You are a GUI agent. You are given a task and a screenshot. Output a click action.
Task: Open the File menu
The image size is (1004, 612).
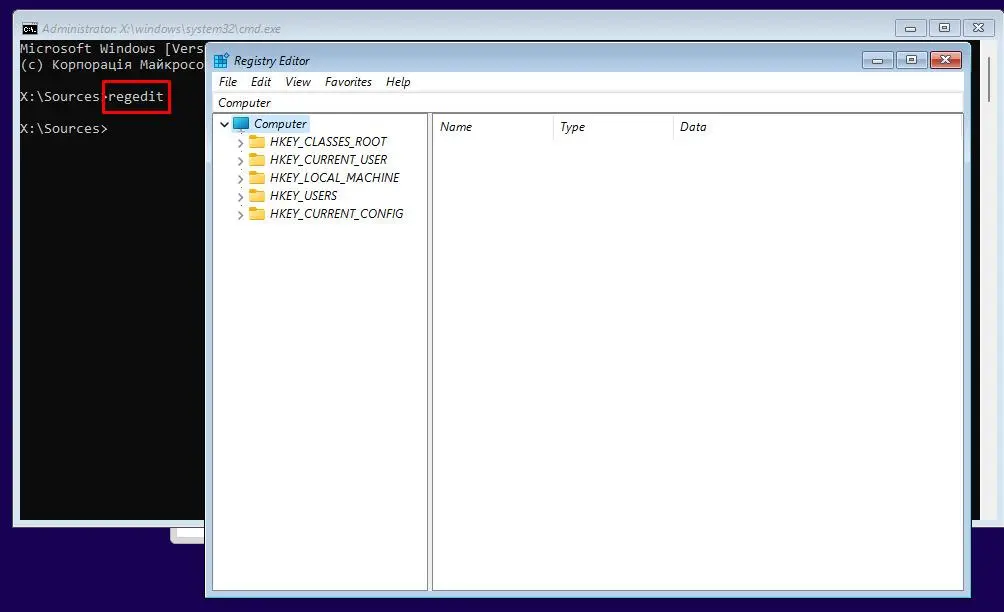coord(227,82)
